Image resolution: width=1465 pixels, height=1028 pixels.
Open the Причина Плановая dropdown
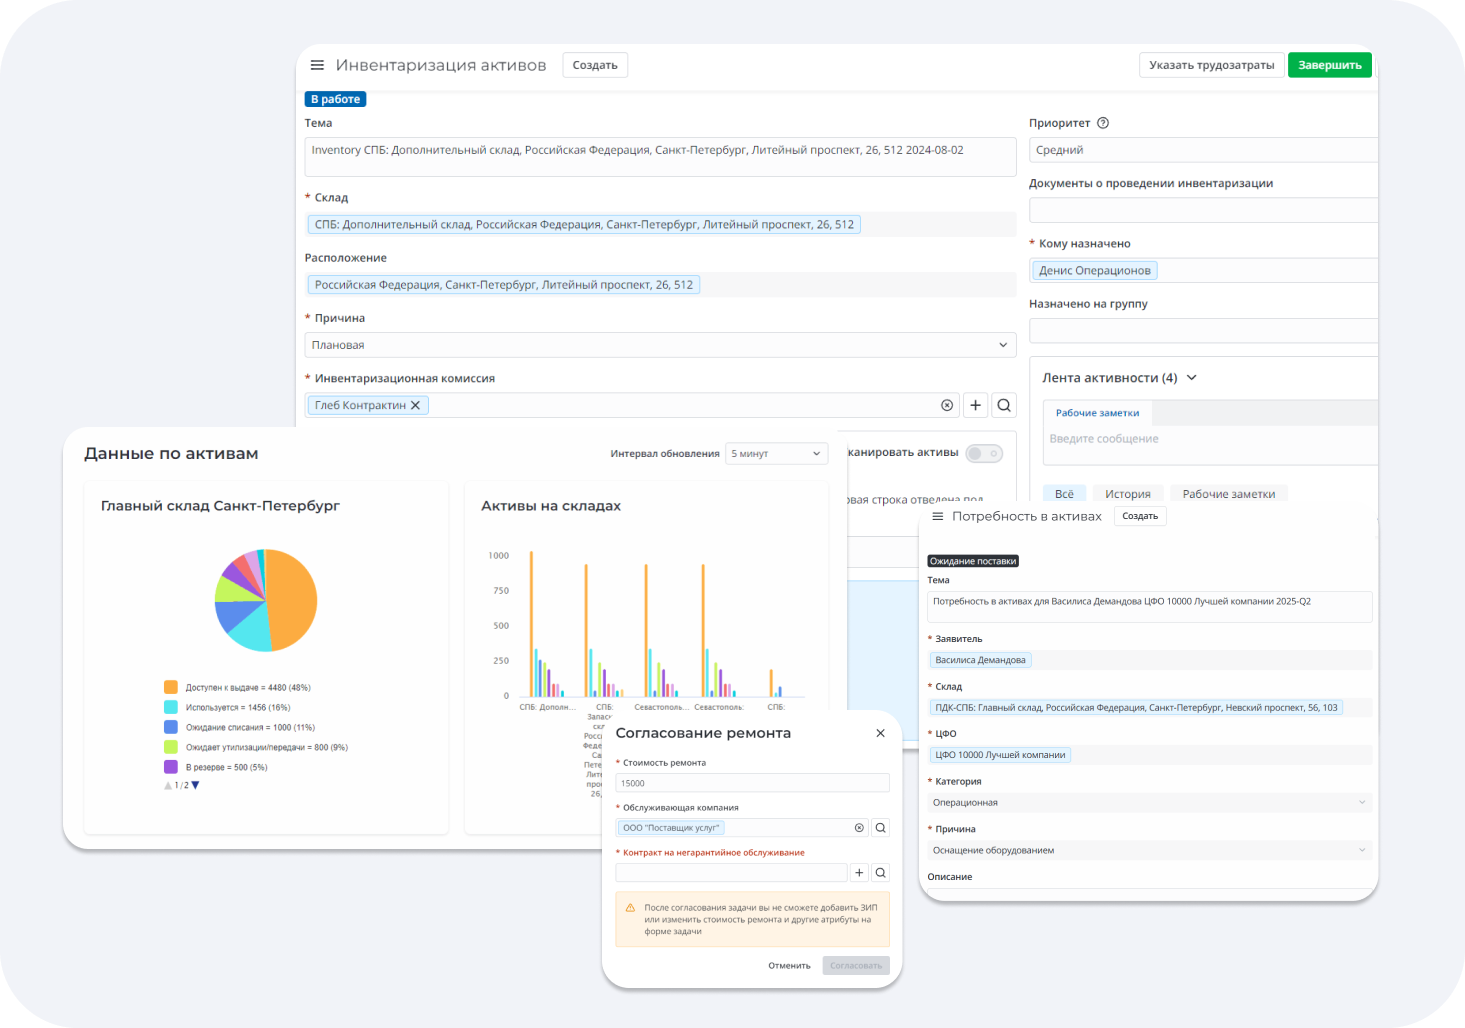click(660, 345)
